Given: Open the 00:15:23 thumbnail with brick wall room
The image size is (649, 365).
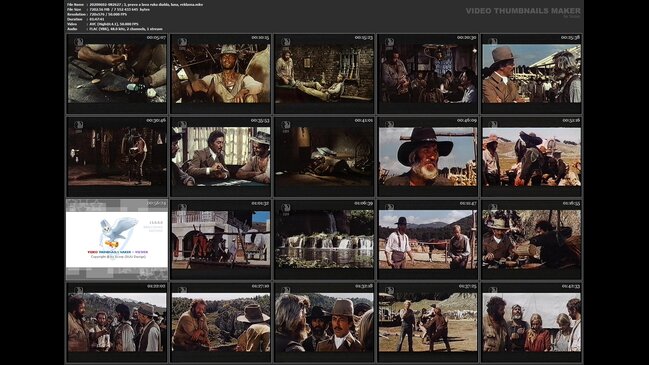Looking at the screenshot, I should 324,74.
